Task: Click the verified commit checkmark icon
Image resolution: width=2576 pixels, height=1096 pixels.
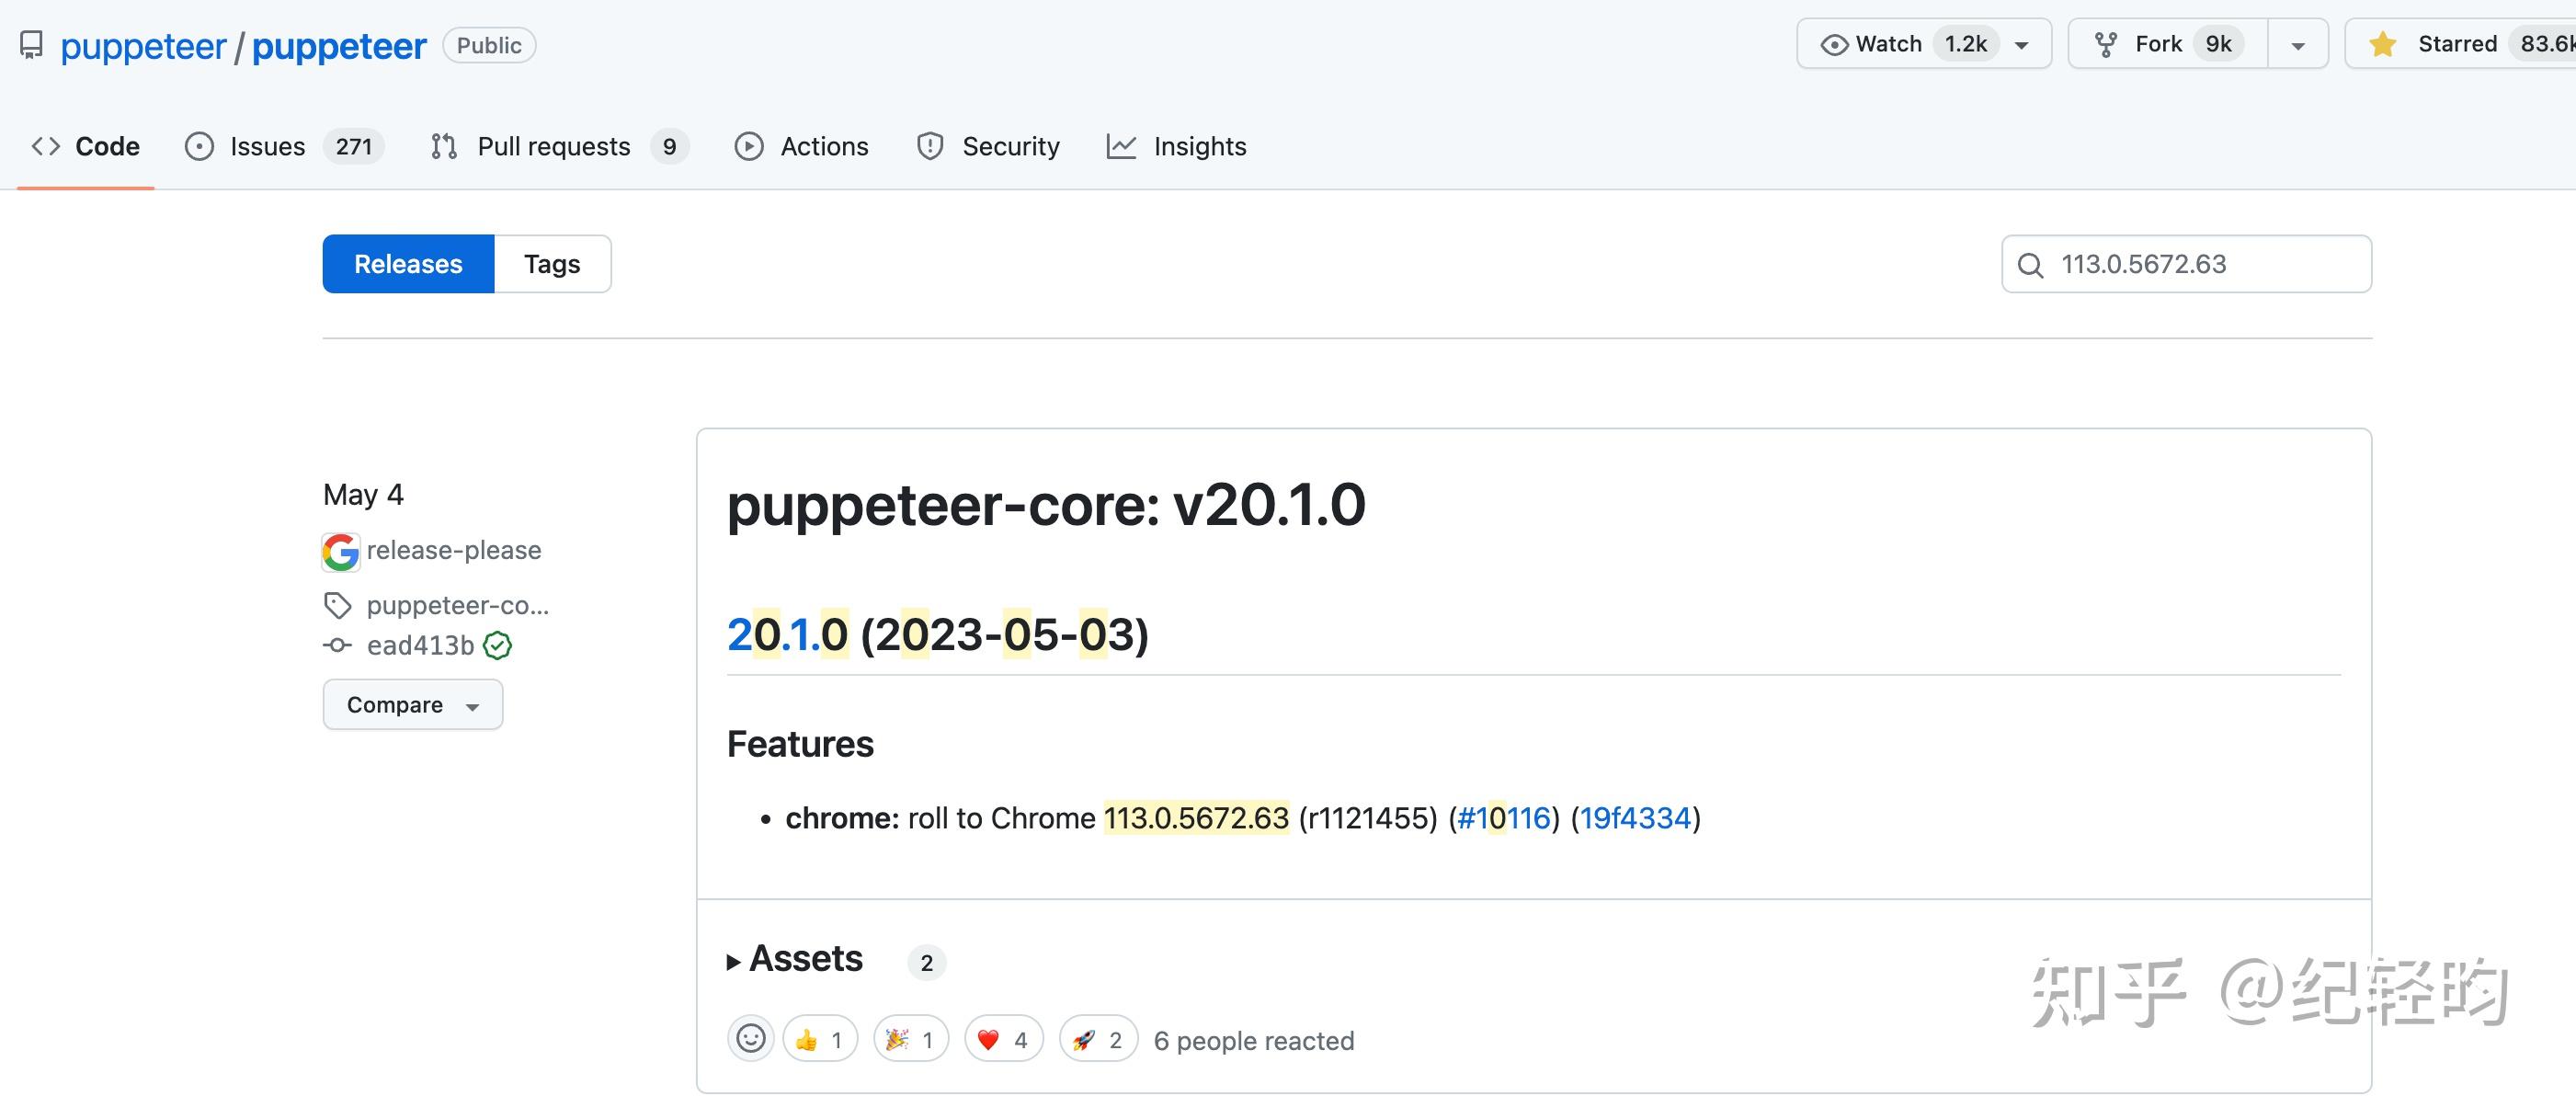Action: 497,646
